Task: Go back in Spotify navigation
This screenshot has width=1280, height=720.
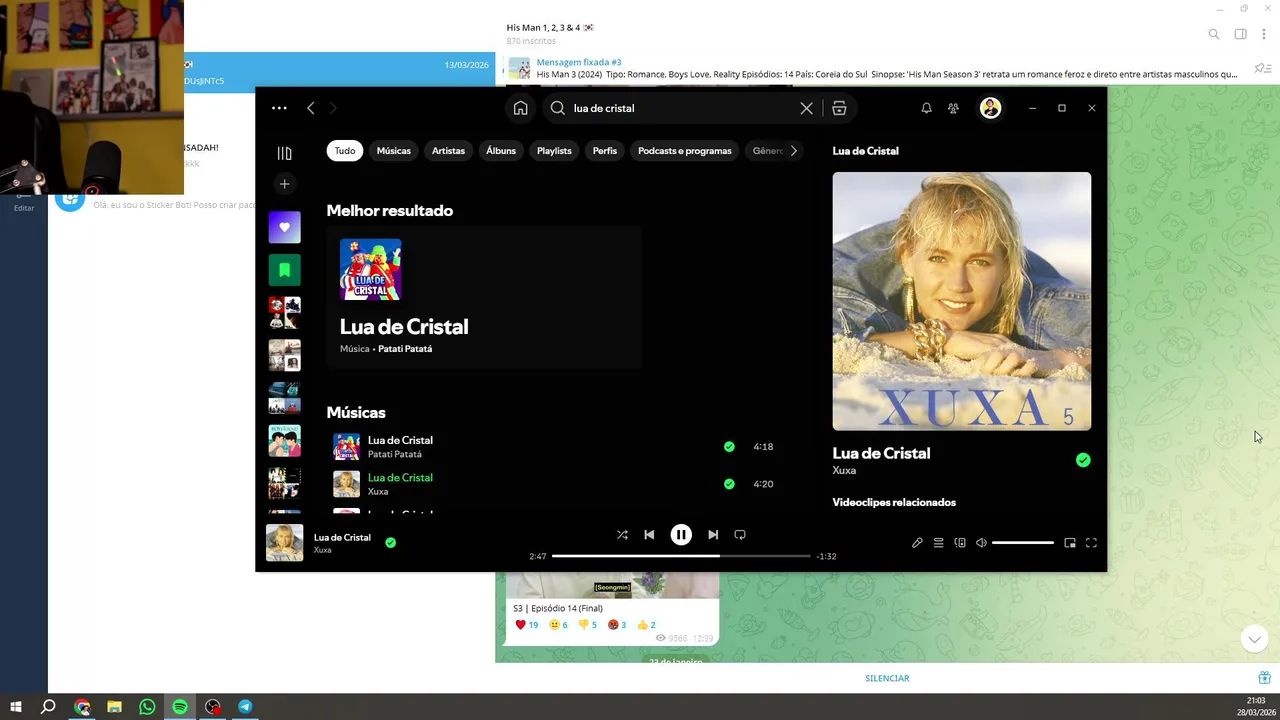Action: tap(311, 108)
